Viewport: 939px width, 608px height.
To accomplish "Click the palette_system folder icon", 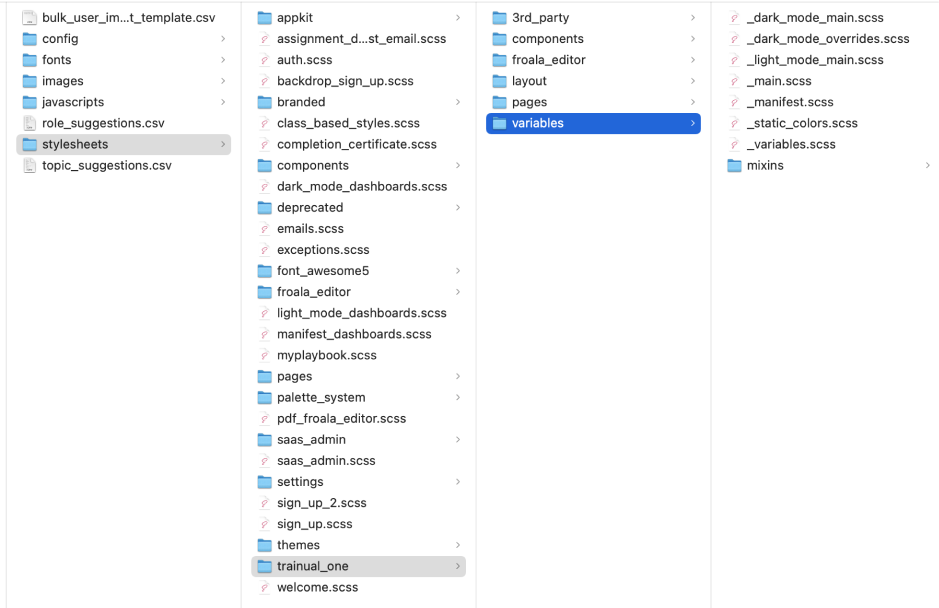I will click(x=264, y=397).
